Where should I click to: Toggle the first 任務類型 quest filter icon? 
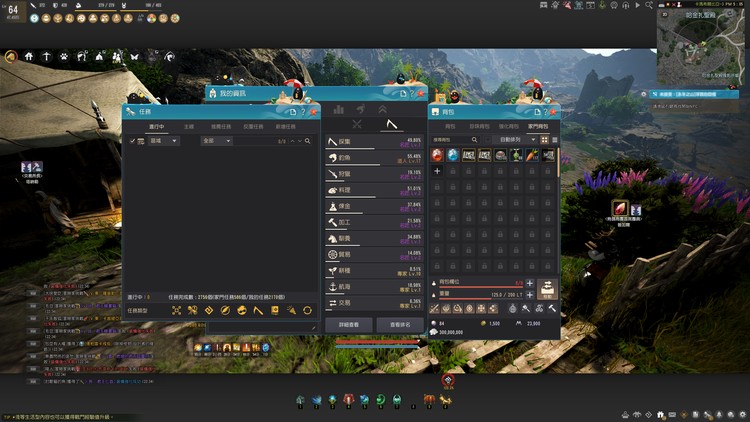click(x=176, y=311)
